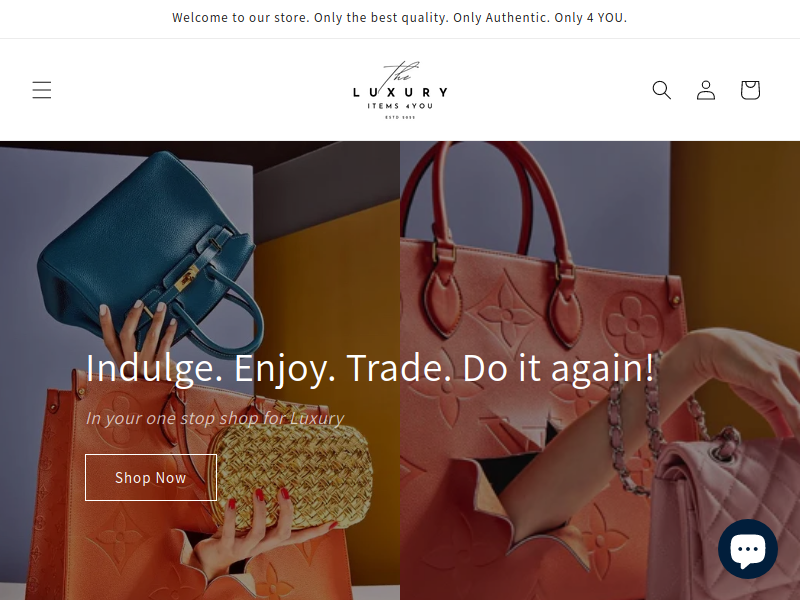Screen dimensions: 800x600
Task: Open the Shopify chat bubble widget
Action: point(747,548)
